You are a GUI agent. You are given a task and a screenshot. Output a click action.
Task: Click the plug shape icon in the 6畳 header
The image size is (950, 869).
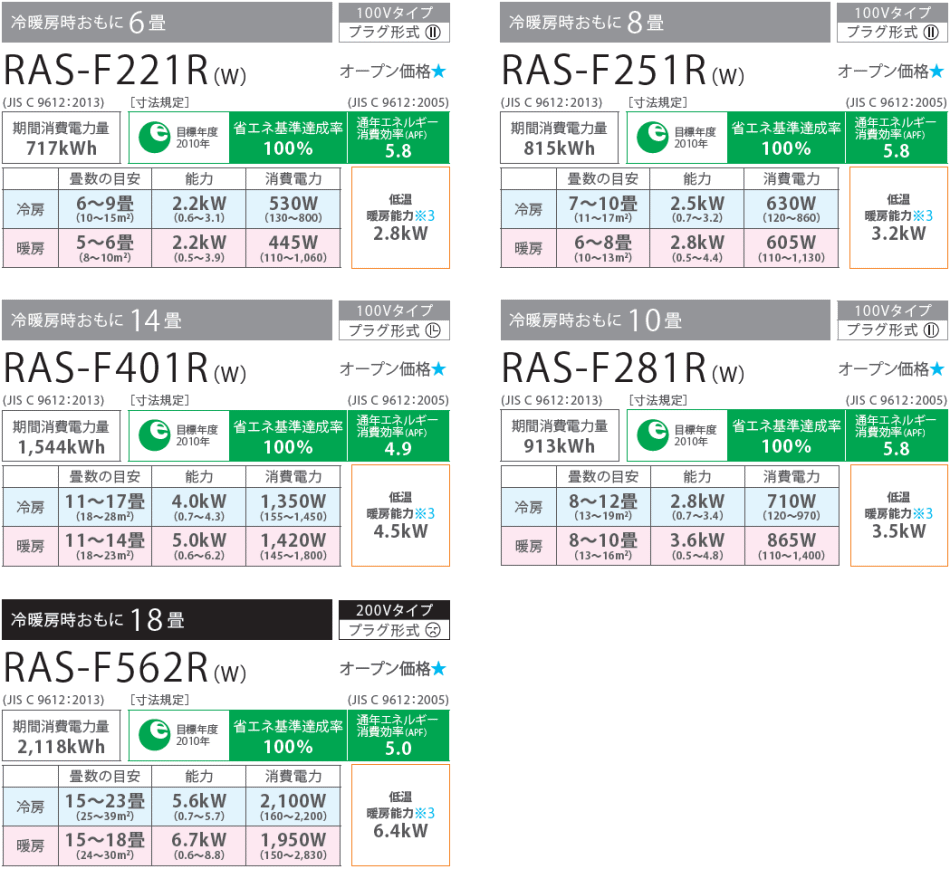coord(433,32)
